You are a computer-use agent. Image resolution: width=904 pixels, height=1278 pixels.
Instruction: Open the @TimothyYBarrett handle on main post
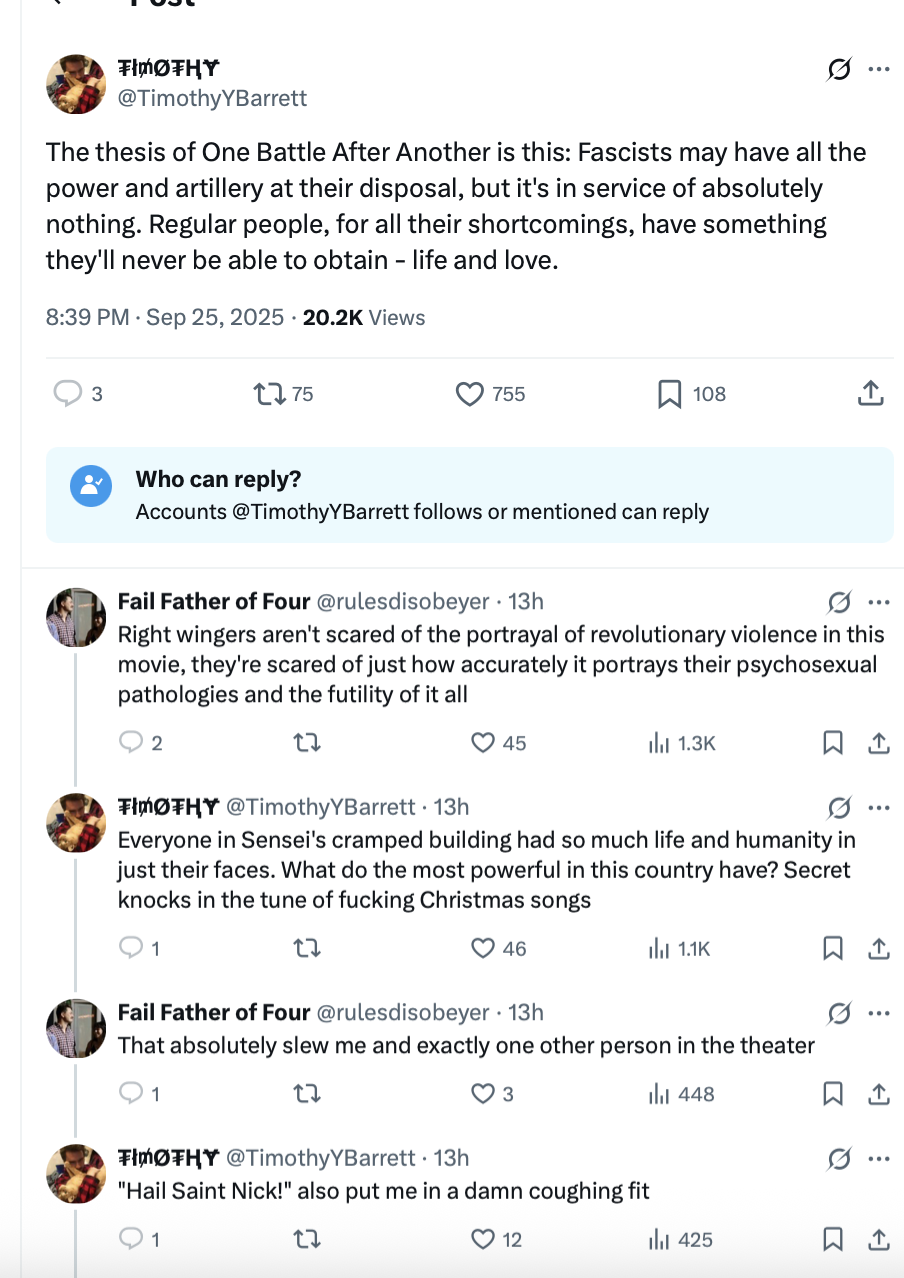pos(213,98)
